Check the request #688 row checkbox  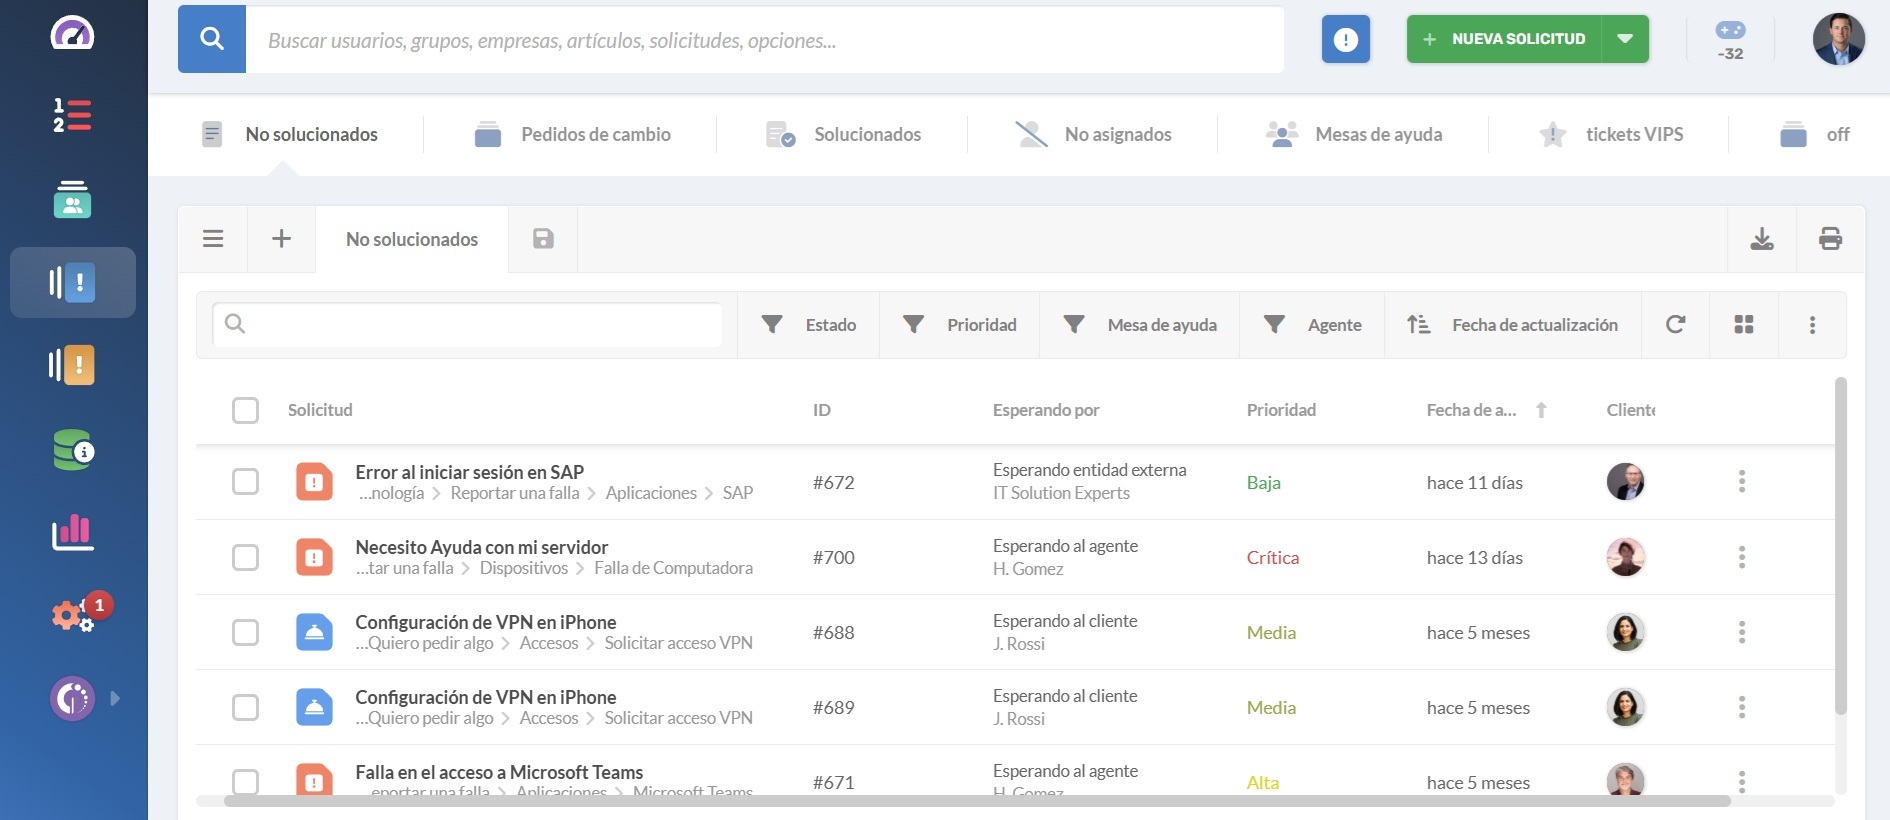click(245, 632)
